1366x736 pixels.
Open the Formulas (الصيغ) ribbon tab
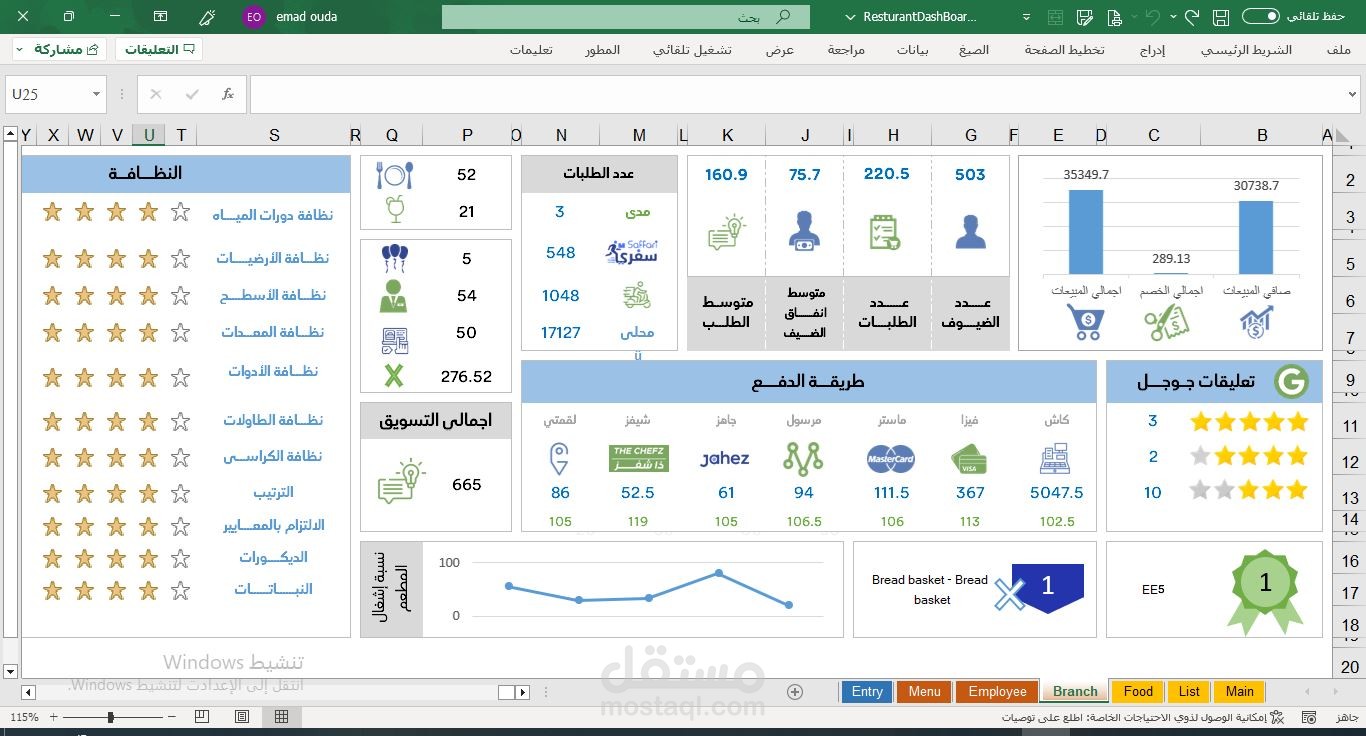click(x=973, y=50)
